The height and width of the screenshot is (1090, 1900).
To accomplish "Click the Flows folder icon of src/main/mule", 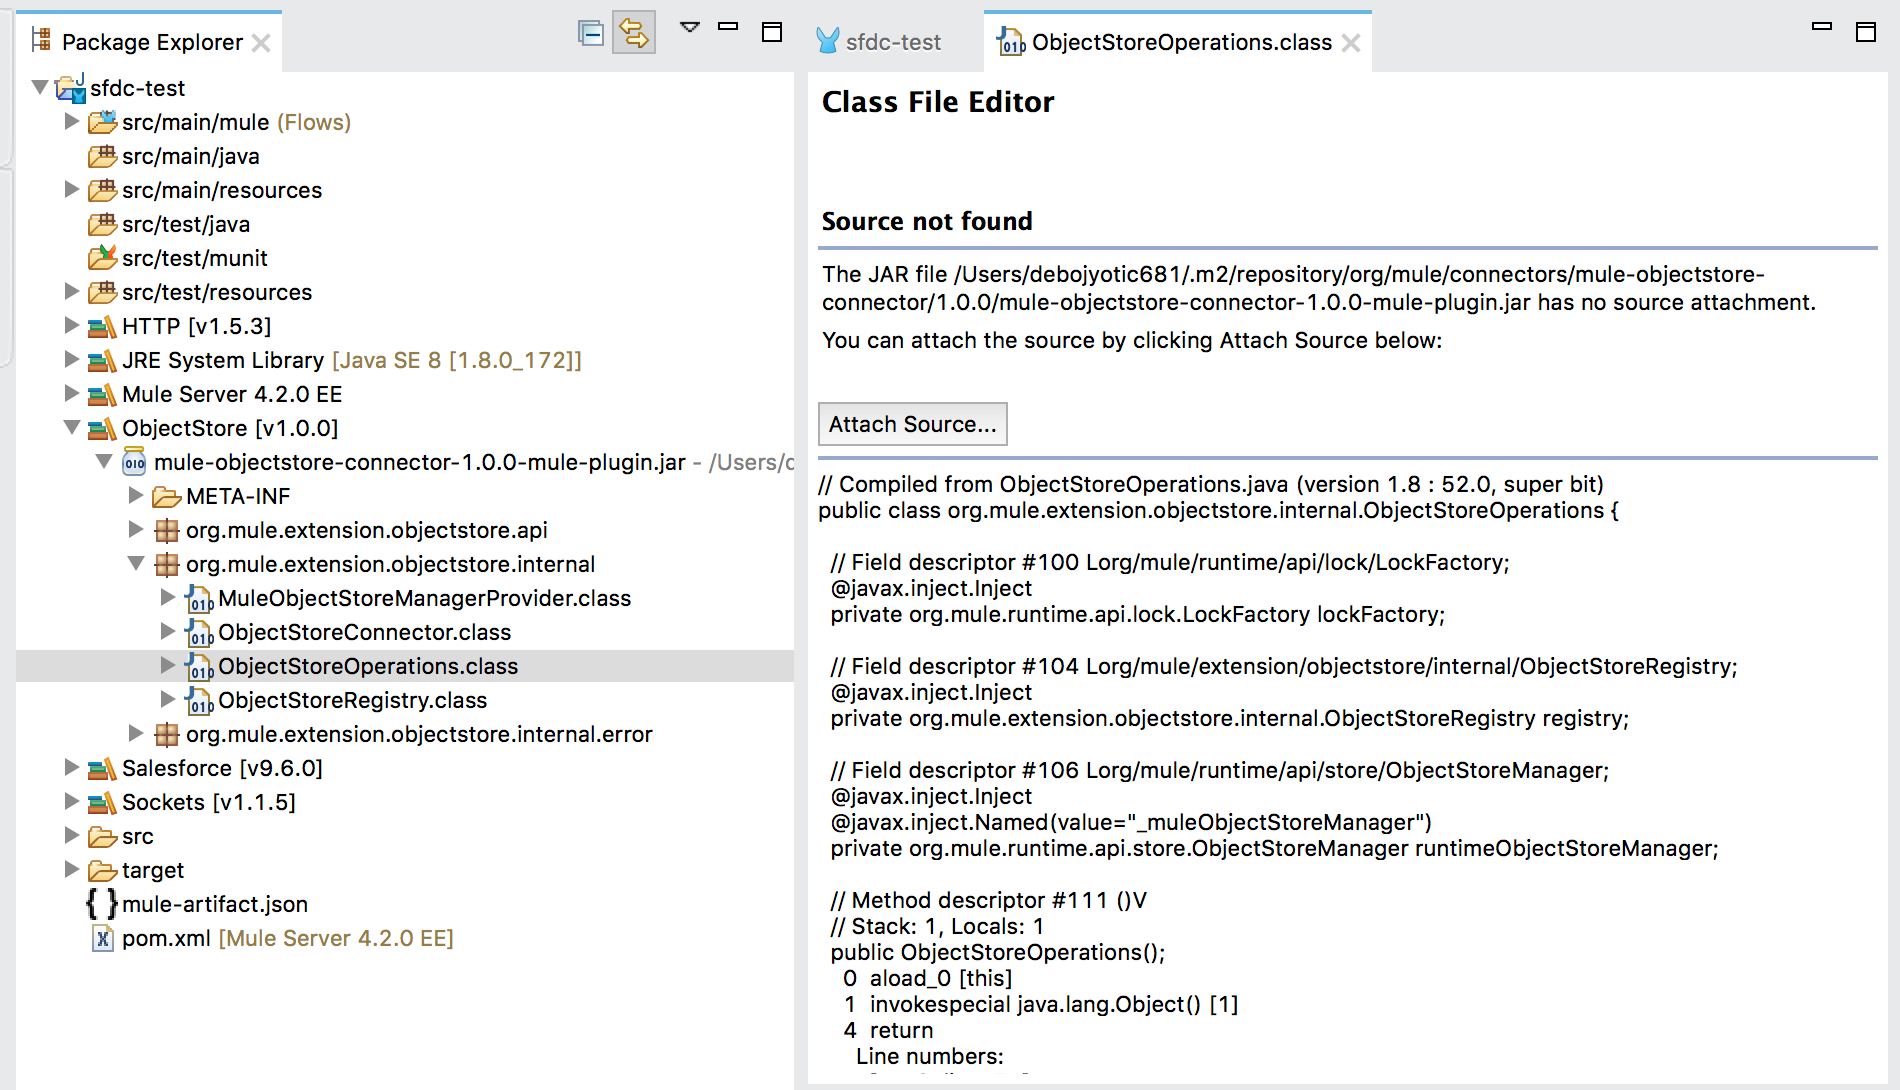I will click(x=101, y=121).
